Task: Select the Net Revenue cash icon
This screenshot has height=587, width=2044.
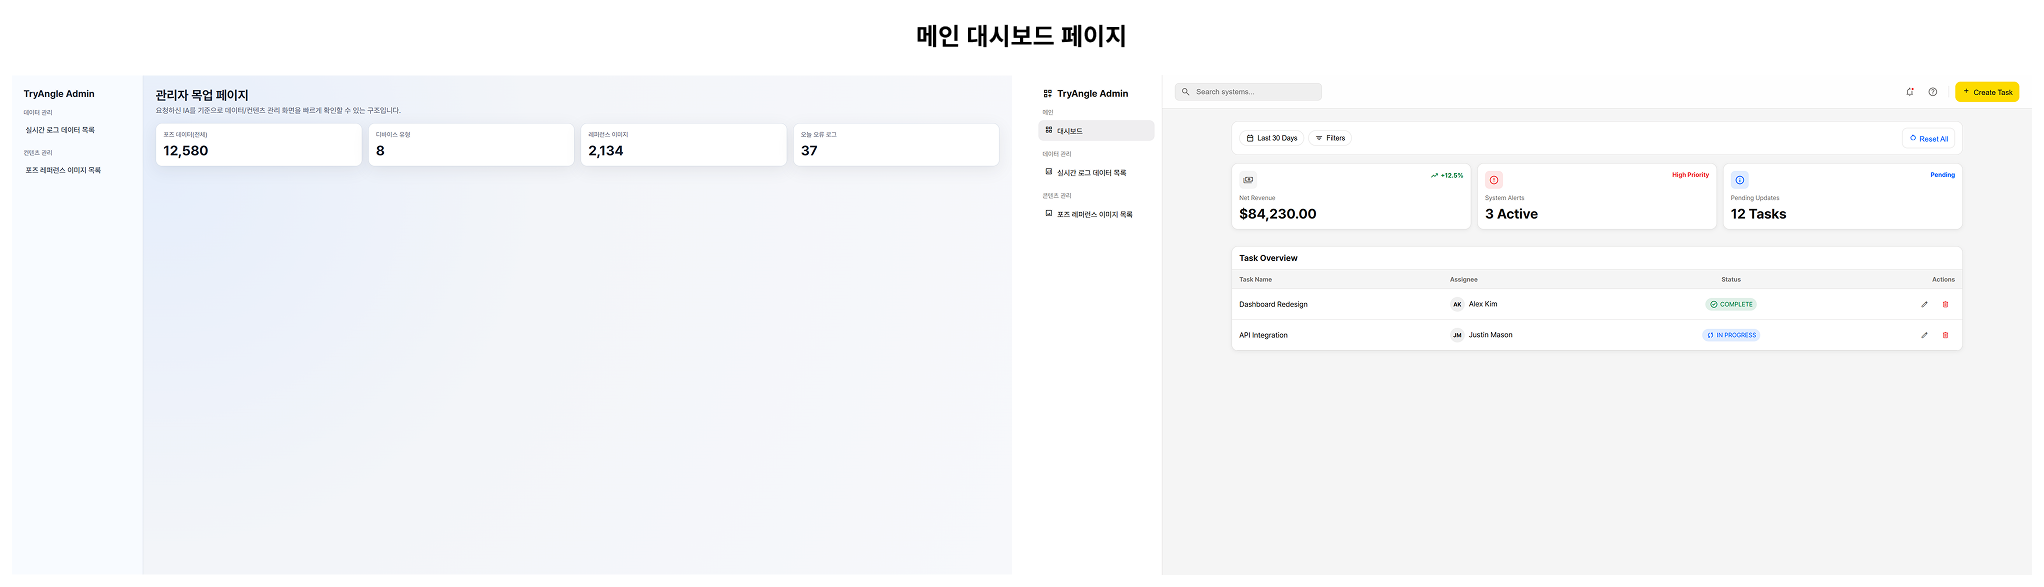Action: coord(1248,180)
